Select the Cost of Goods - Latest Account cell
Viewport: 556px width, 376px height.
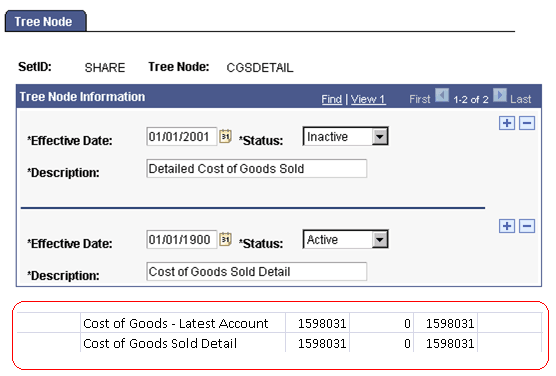183,323
